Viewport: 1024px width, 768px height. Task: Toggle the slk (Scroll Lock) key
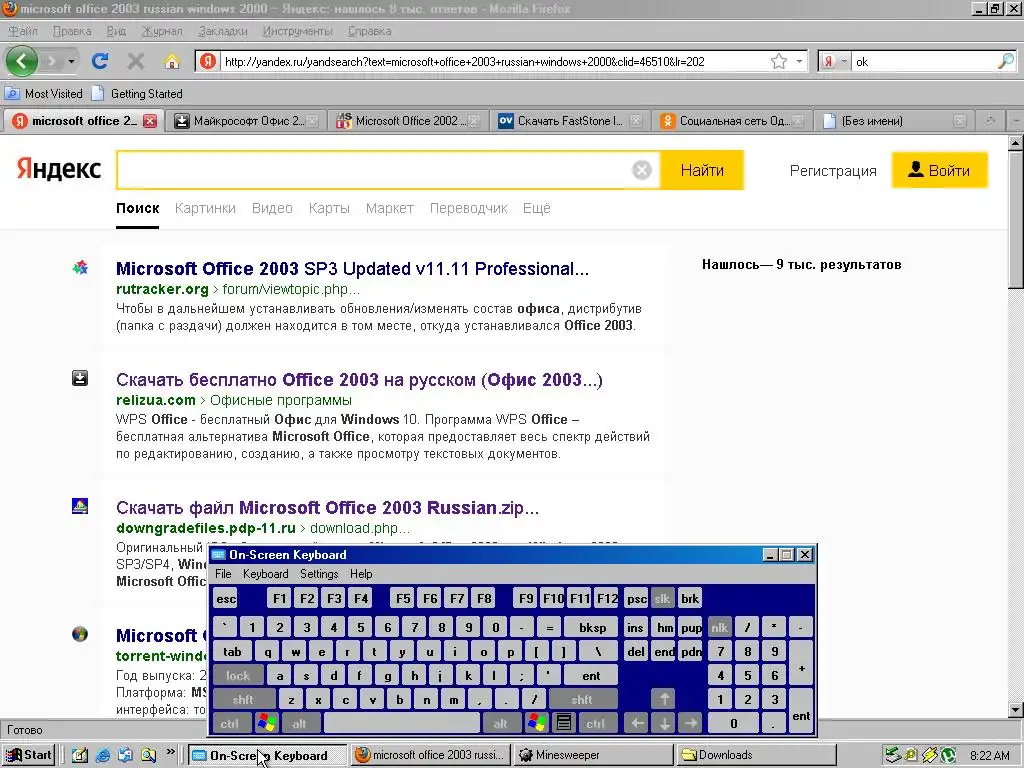pyautogui.click(x=662, y=598)
